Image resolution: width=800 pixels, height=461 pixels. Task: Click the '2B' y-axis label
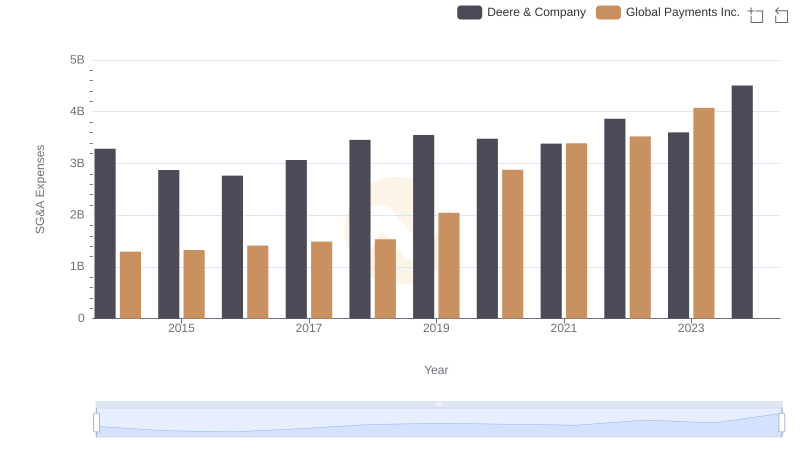[77, 215]
